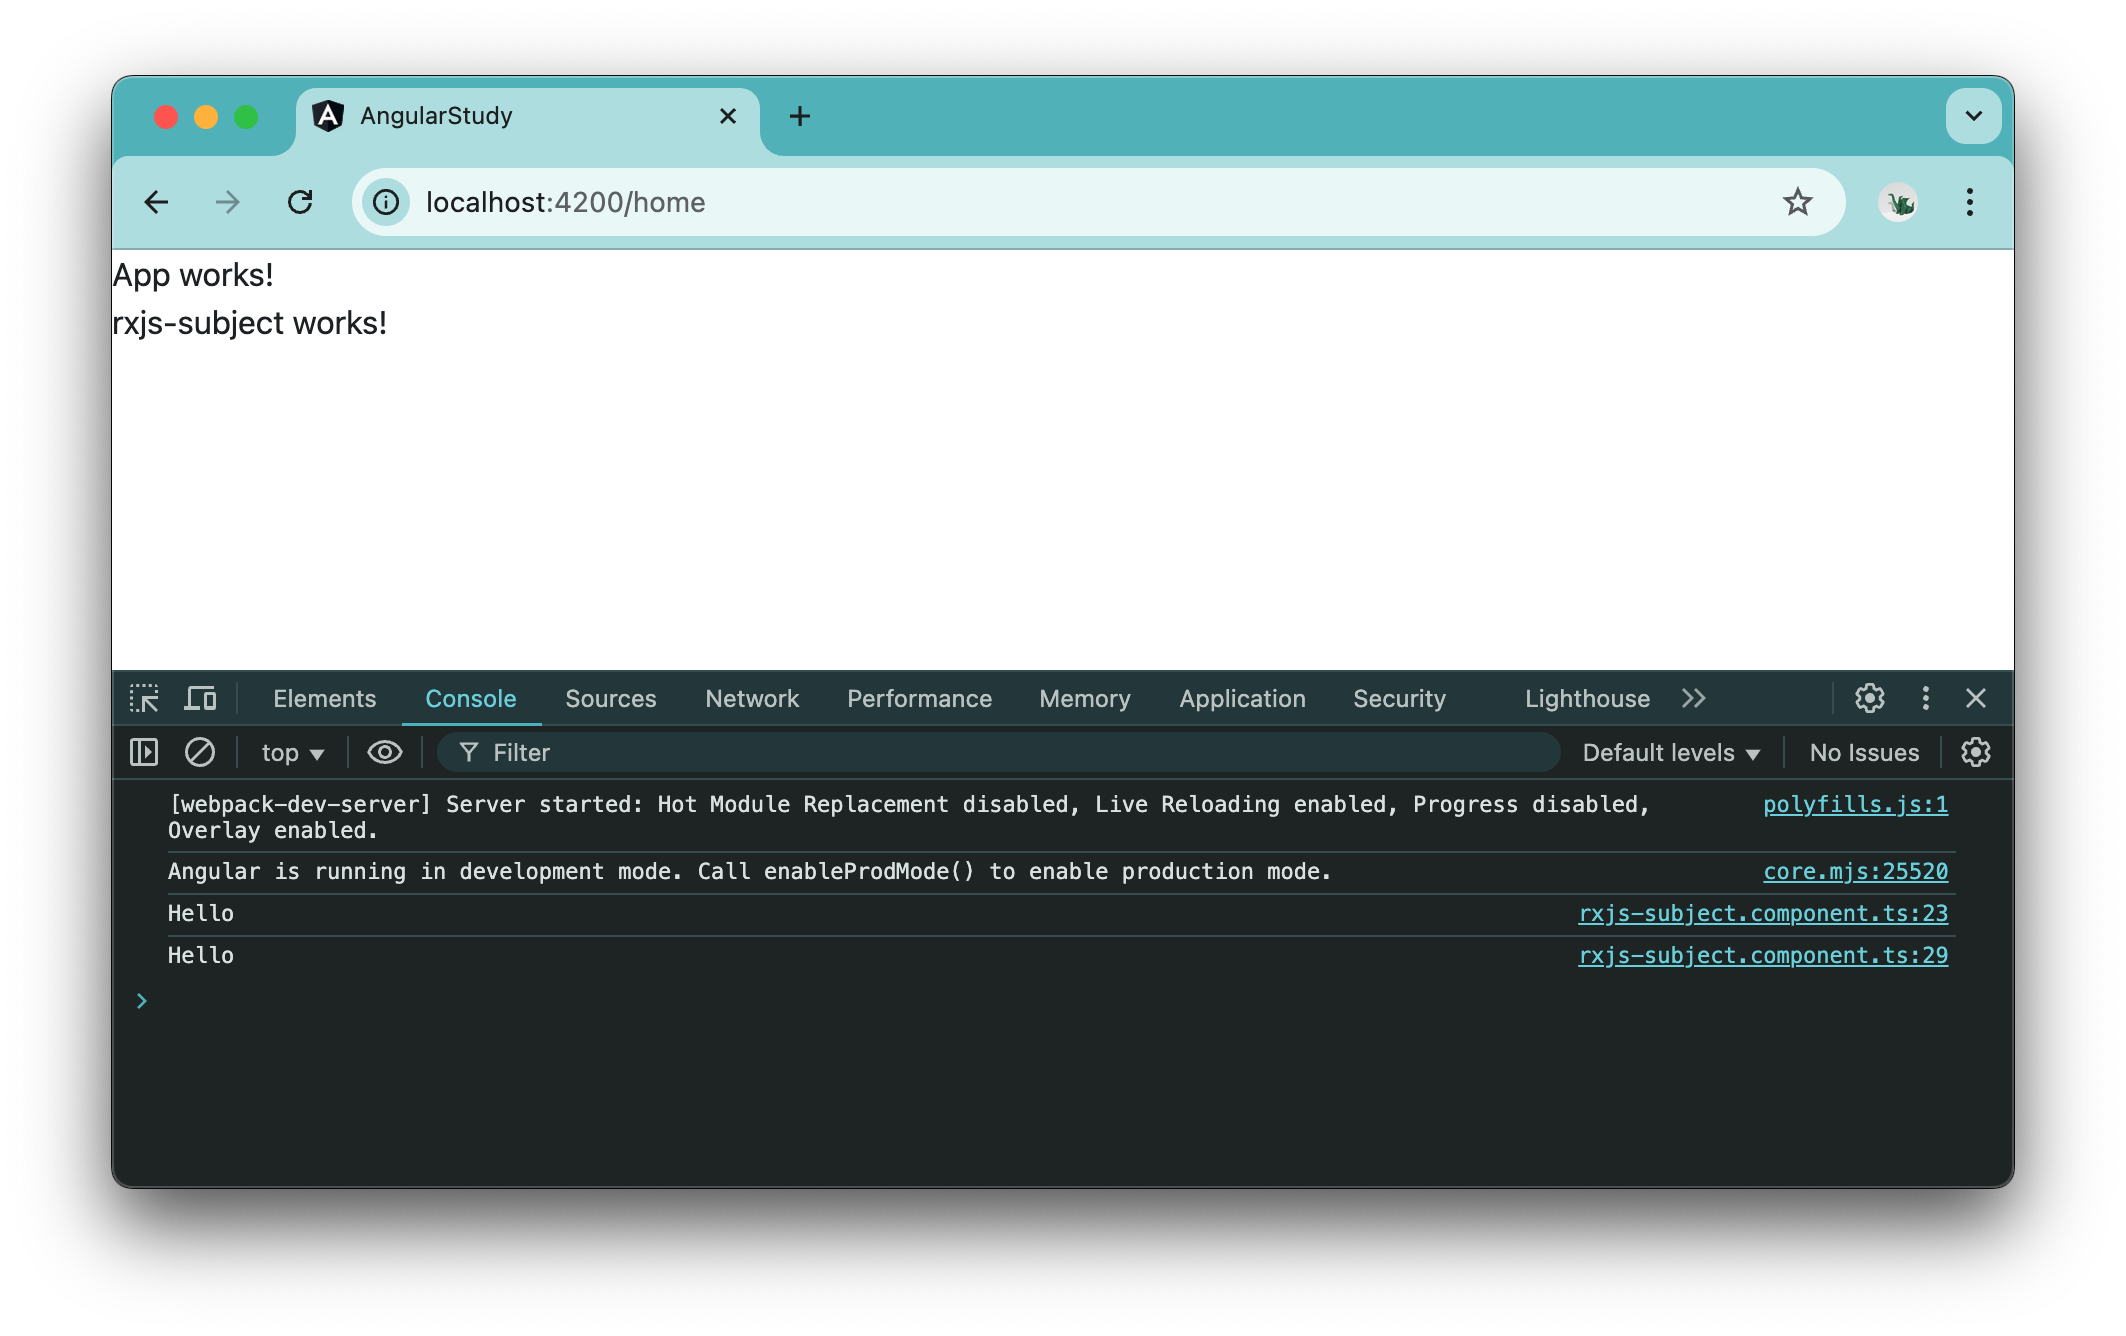Click the Chrome profile avatar

(1898, 202)
